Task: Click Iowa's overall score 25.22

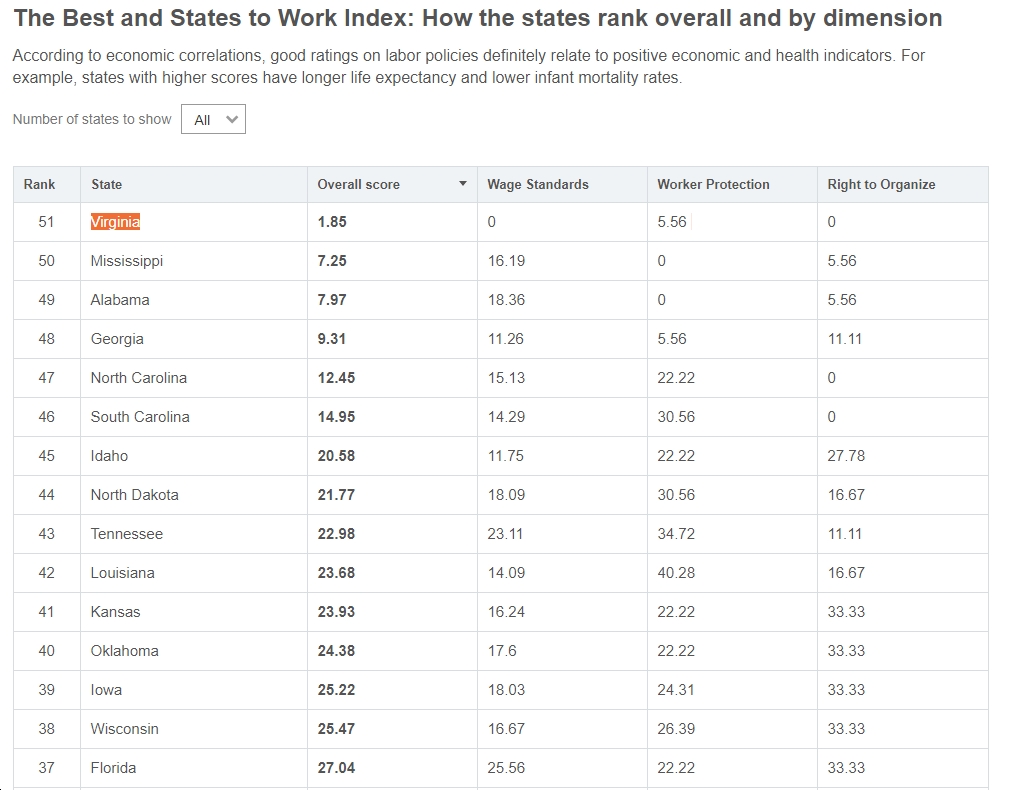Action: click(x=336, y=690)
